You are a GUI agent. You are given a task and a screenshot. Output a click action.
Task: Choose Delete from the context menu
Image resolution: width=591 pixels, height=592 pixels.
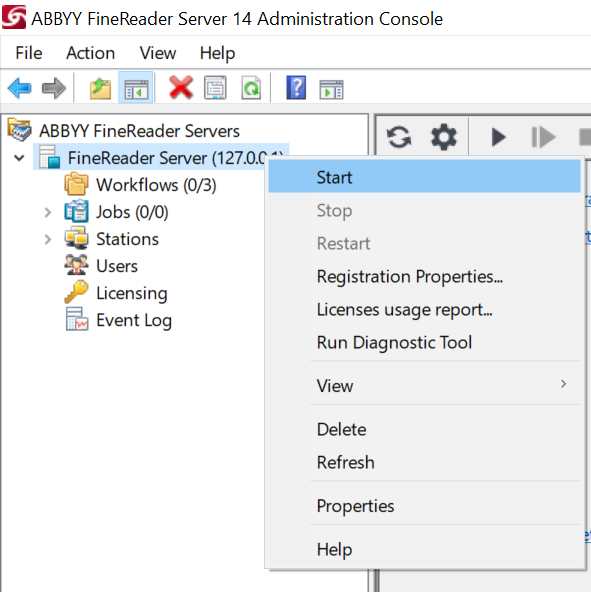click(424, 429)
